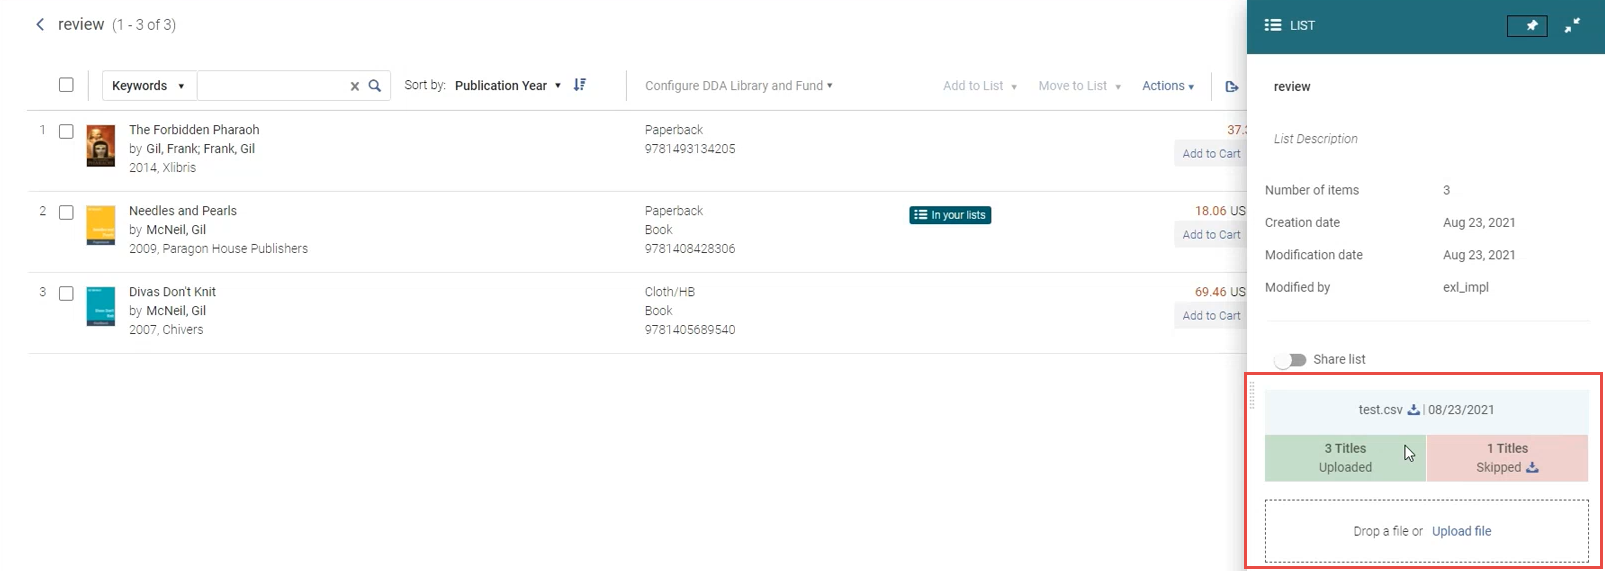This screenshot has width=1605, height=571.
Task: Click the search magnifier icon
Action: click(x=375, y=86)
